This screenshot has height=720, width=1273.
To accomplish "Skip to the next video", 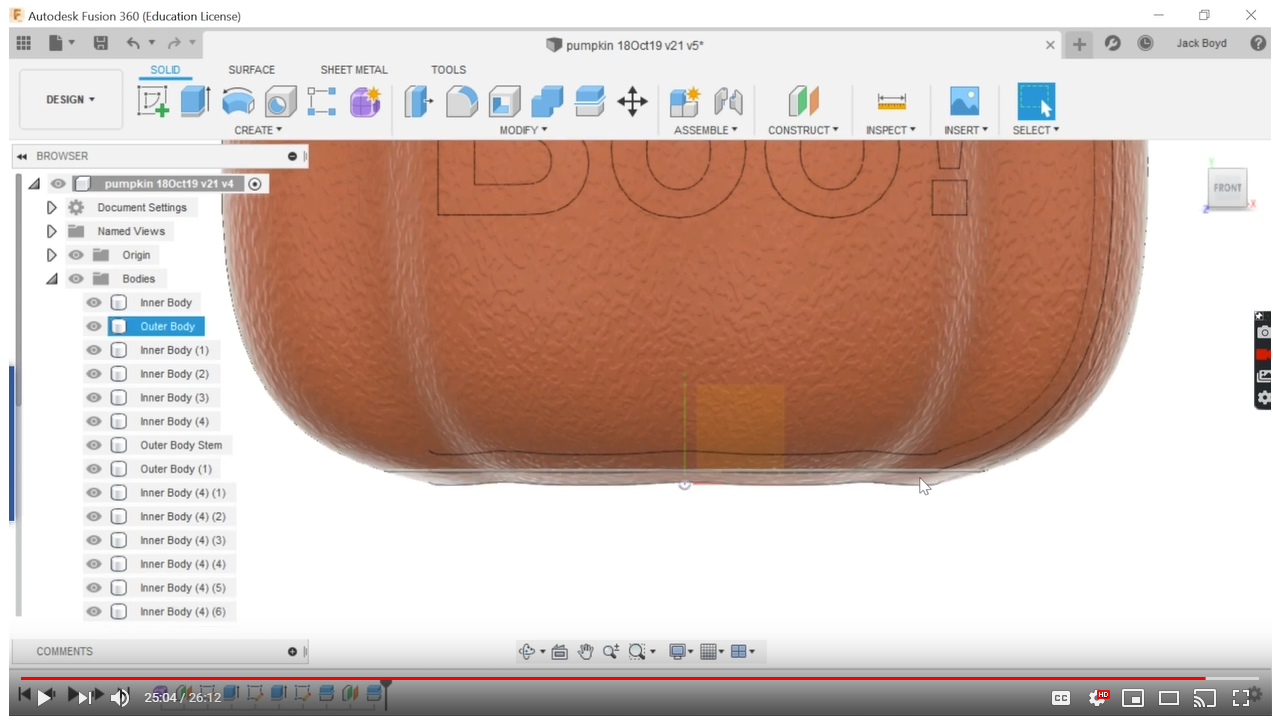I will pyautogui.click(x=84, y=697).
